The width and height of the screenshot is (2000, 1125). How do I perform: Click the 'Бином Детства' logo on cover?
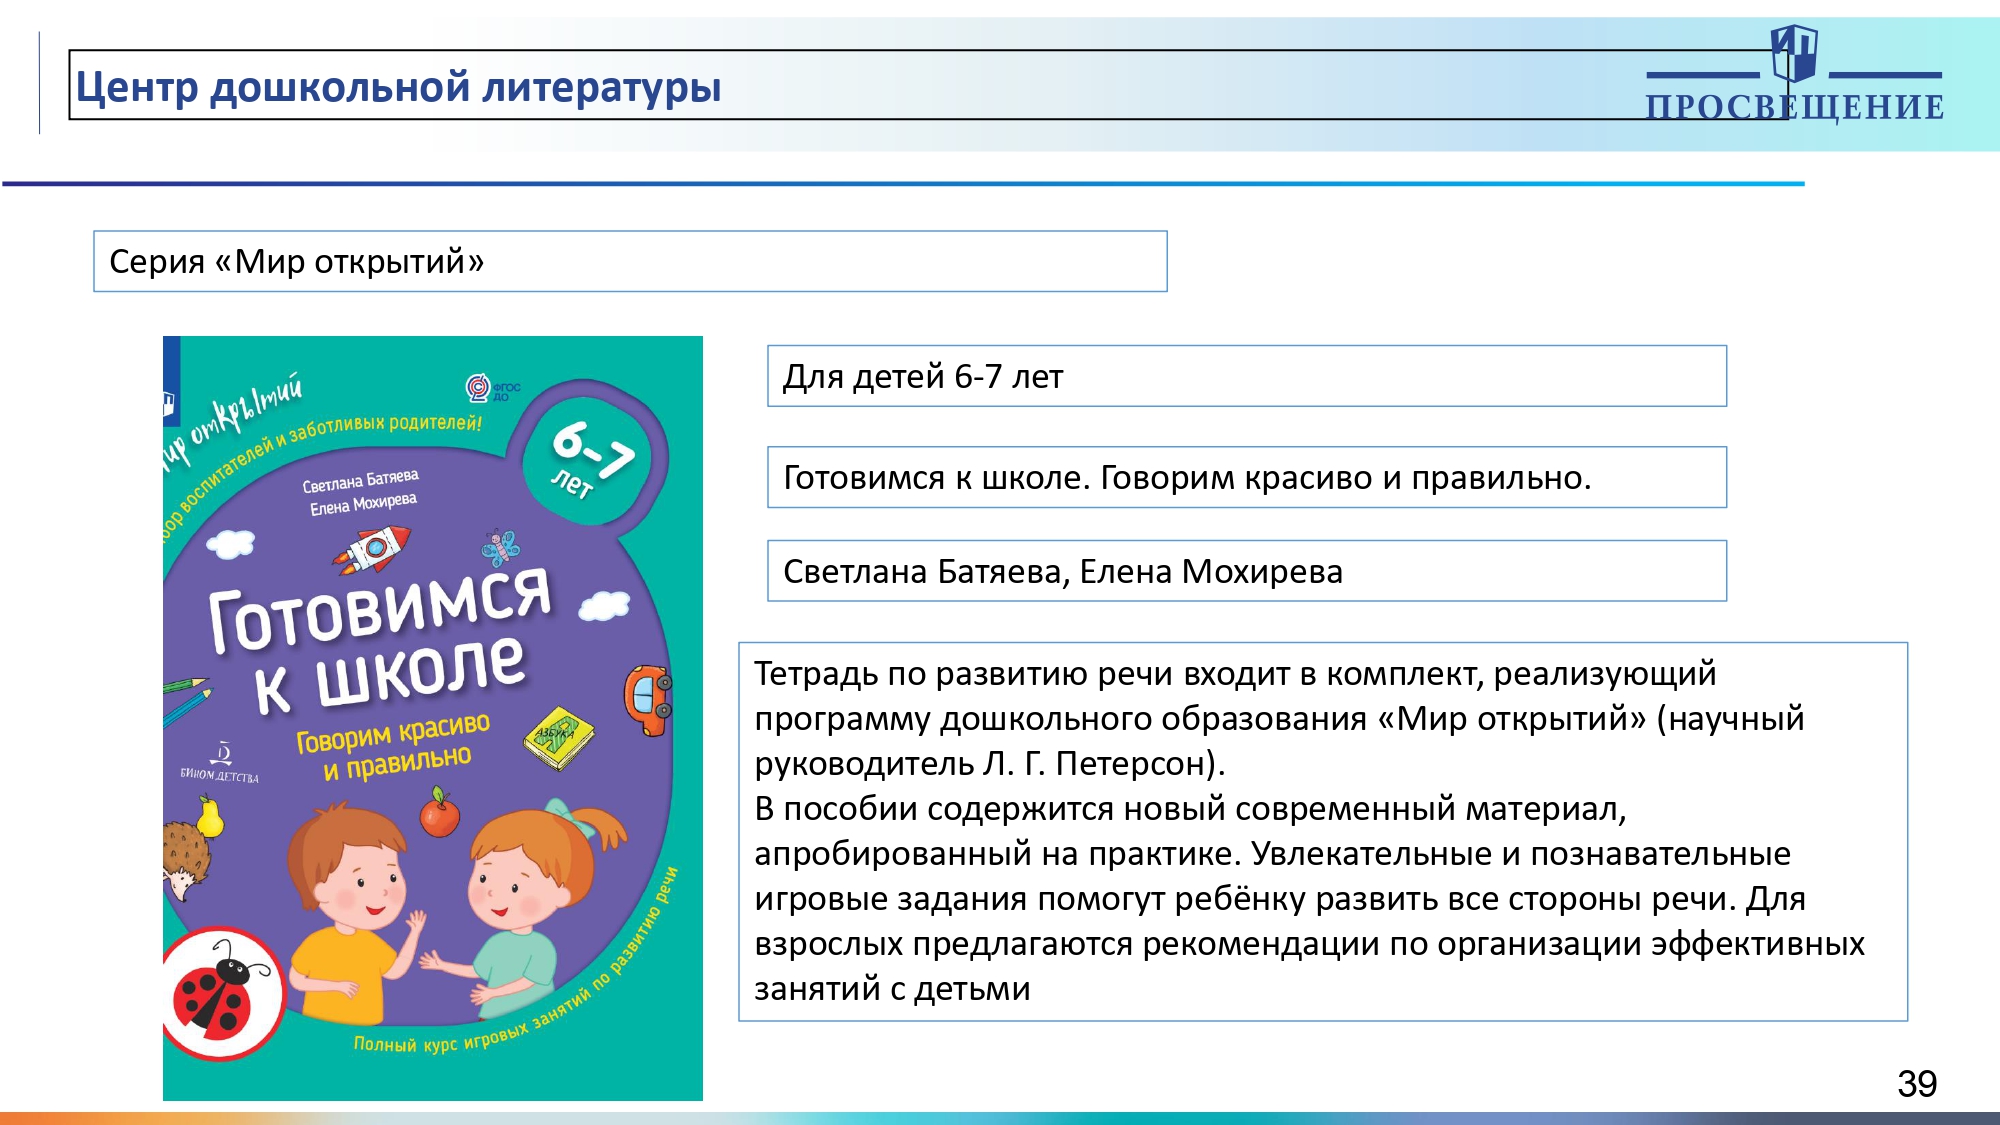tap(220, 763)
